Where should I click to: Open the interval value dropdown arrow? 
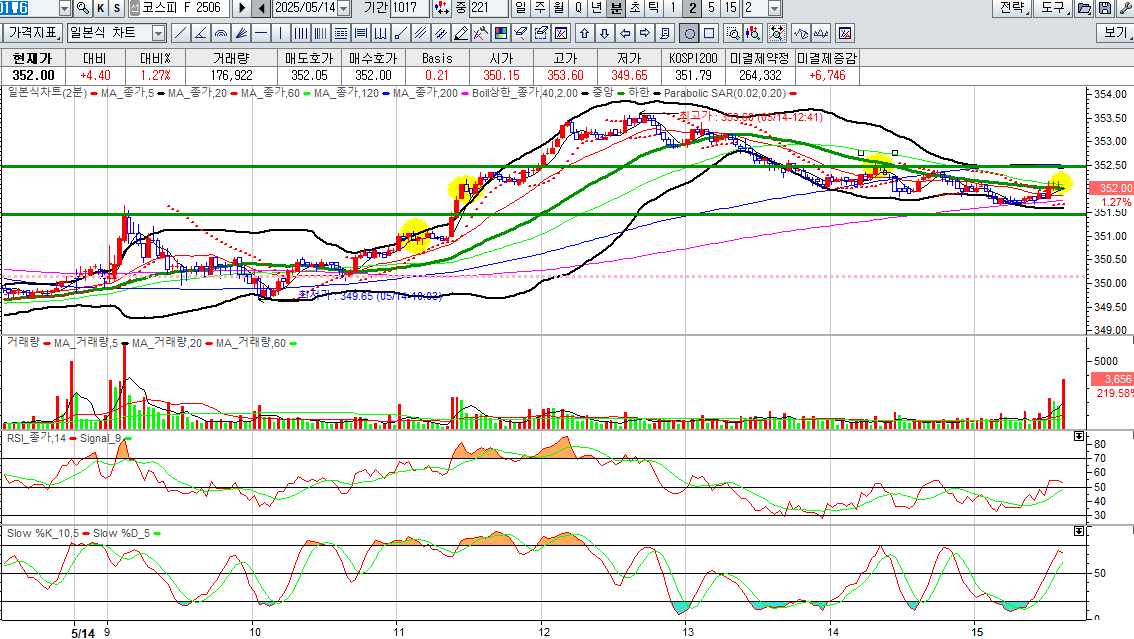(x=775, y=8)
